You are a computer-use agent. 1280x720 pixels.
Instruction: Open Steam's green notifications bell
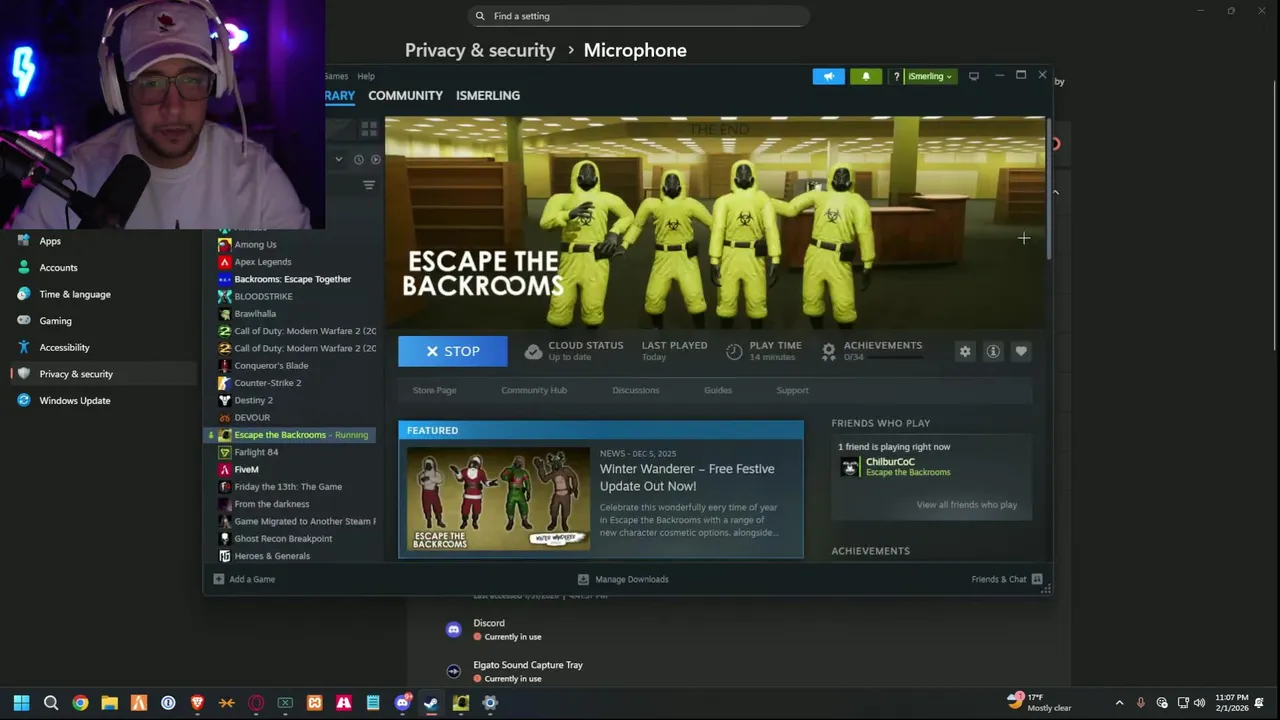[x=866, y=76]
